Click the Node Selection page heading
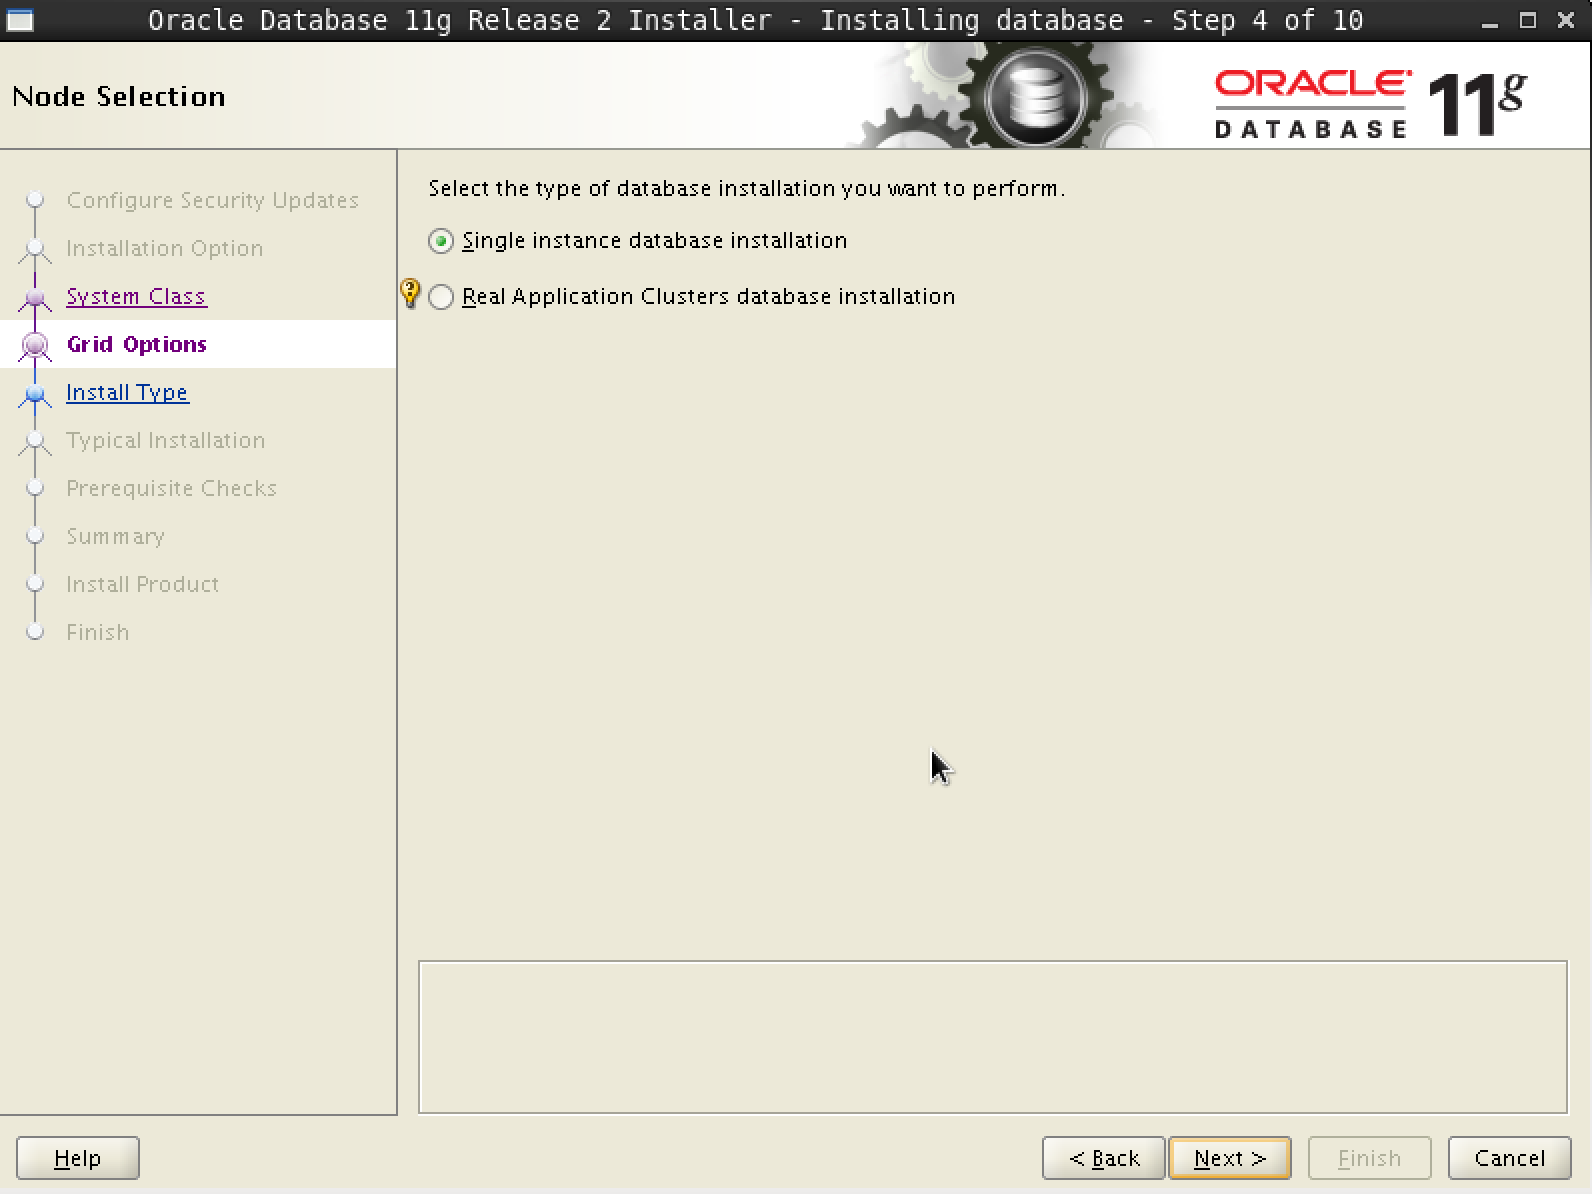This screenshot has height=1194, width=1592. (119, 96)
